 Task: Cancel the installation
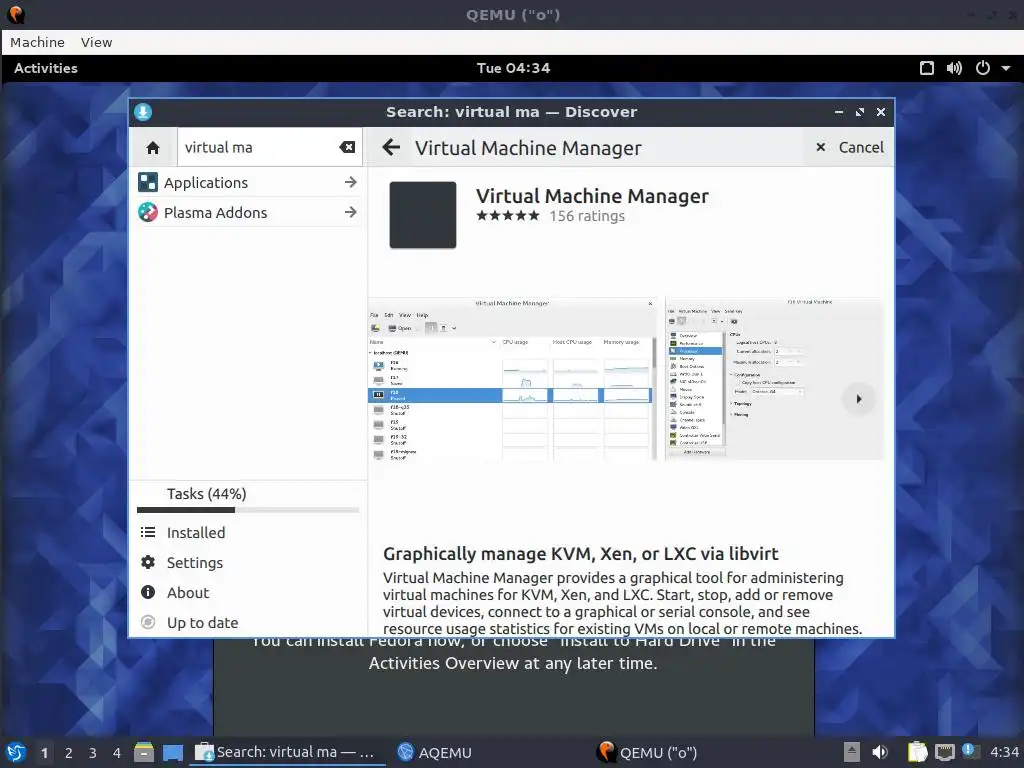pos(850,148)
